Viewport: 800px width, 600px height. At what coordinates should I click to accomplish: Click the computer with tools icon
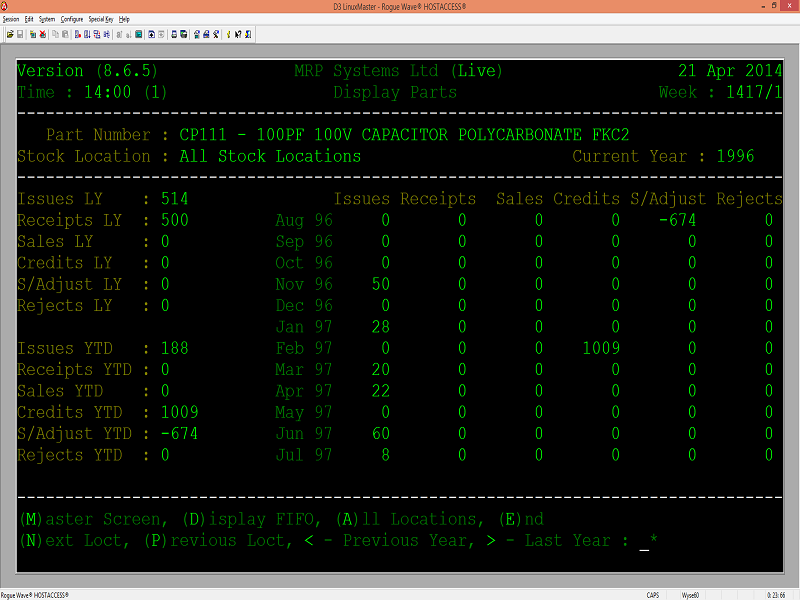[196, 34]
